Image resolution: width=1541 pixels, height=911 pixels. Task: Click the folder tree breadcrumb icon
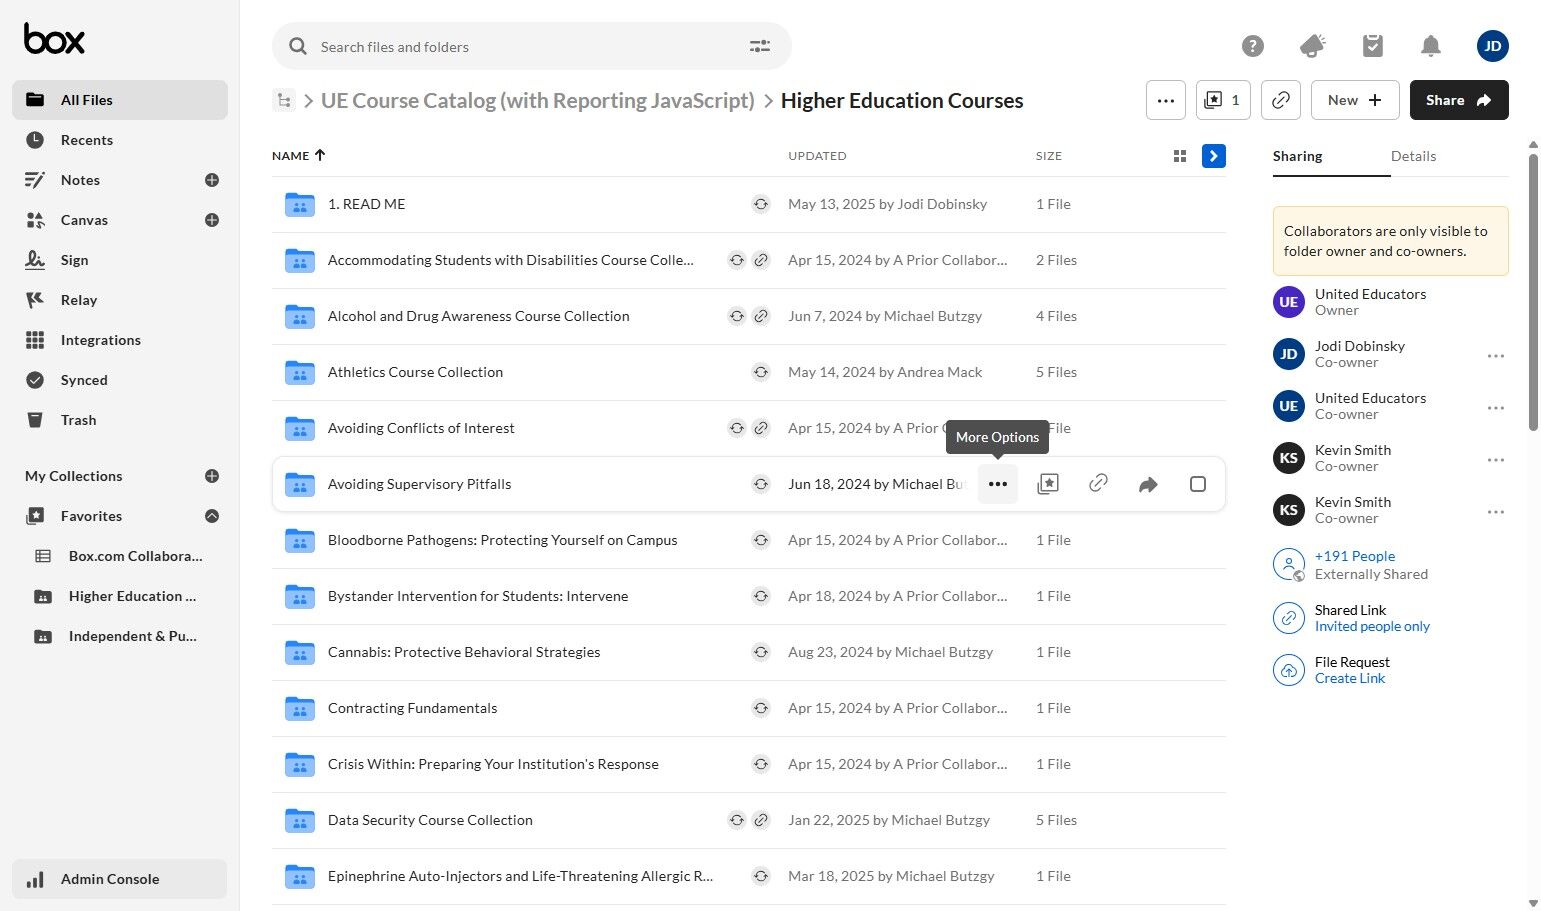click(x=285, y=100)
